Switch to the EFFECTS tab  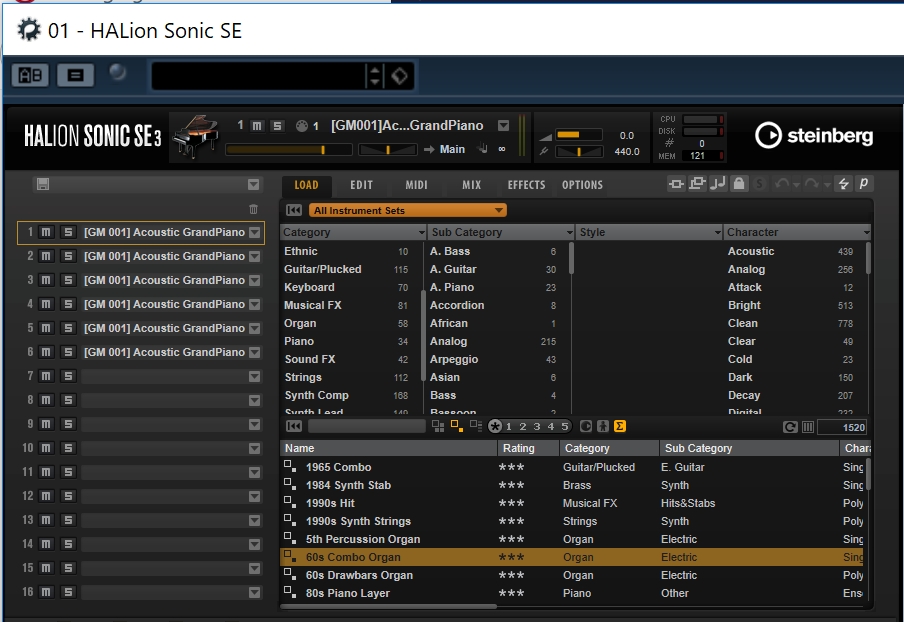click(526, 185)
